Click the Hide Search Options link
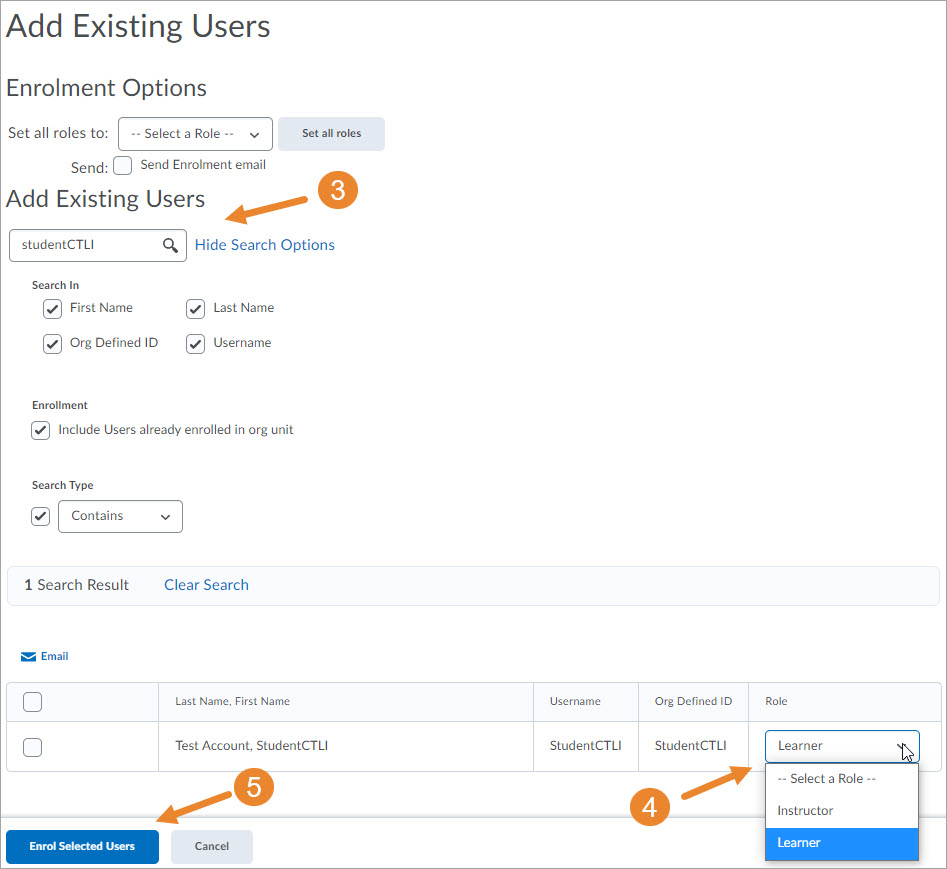The height and width of the screenshot is (869, 947). (x=264, y=245)
